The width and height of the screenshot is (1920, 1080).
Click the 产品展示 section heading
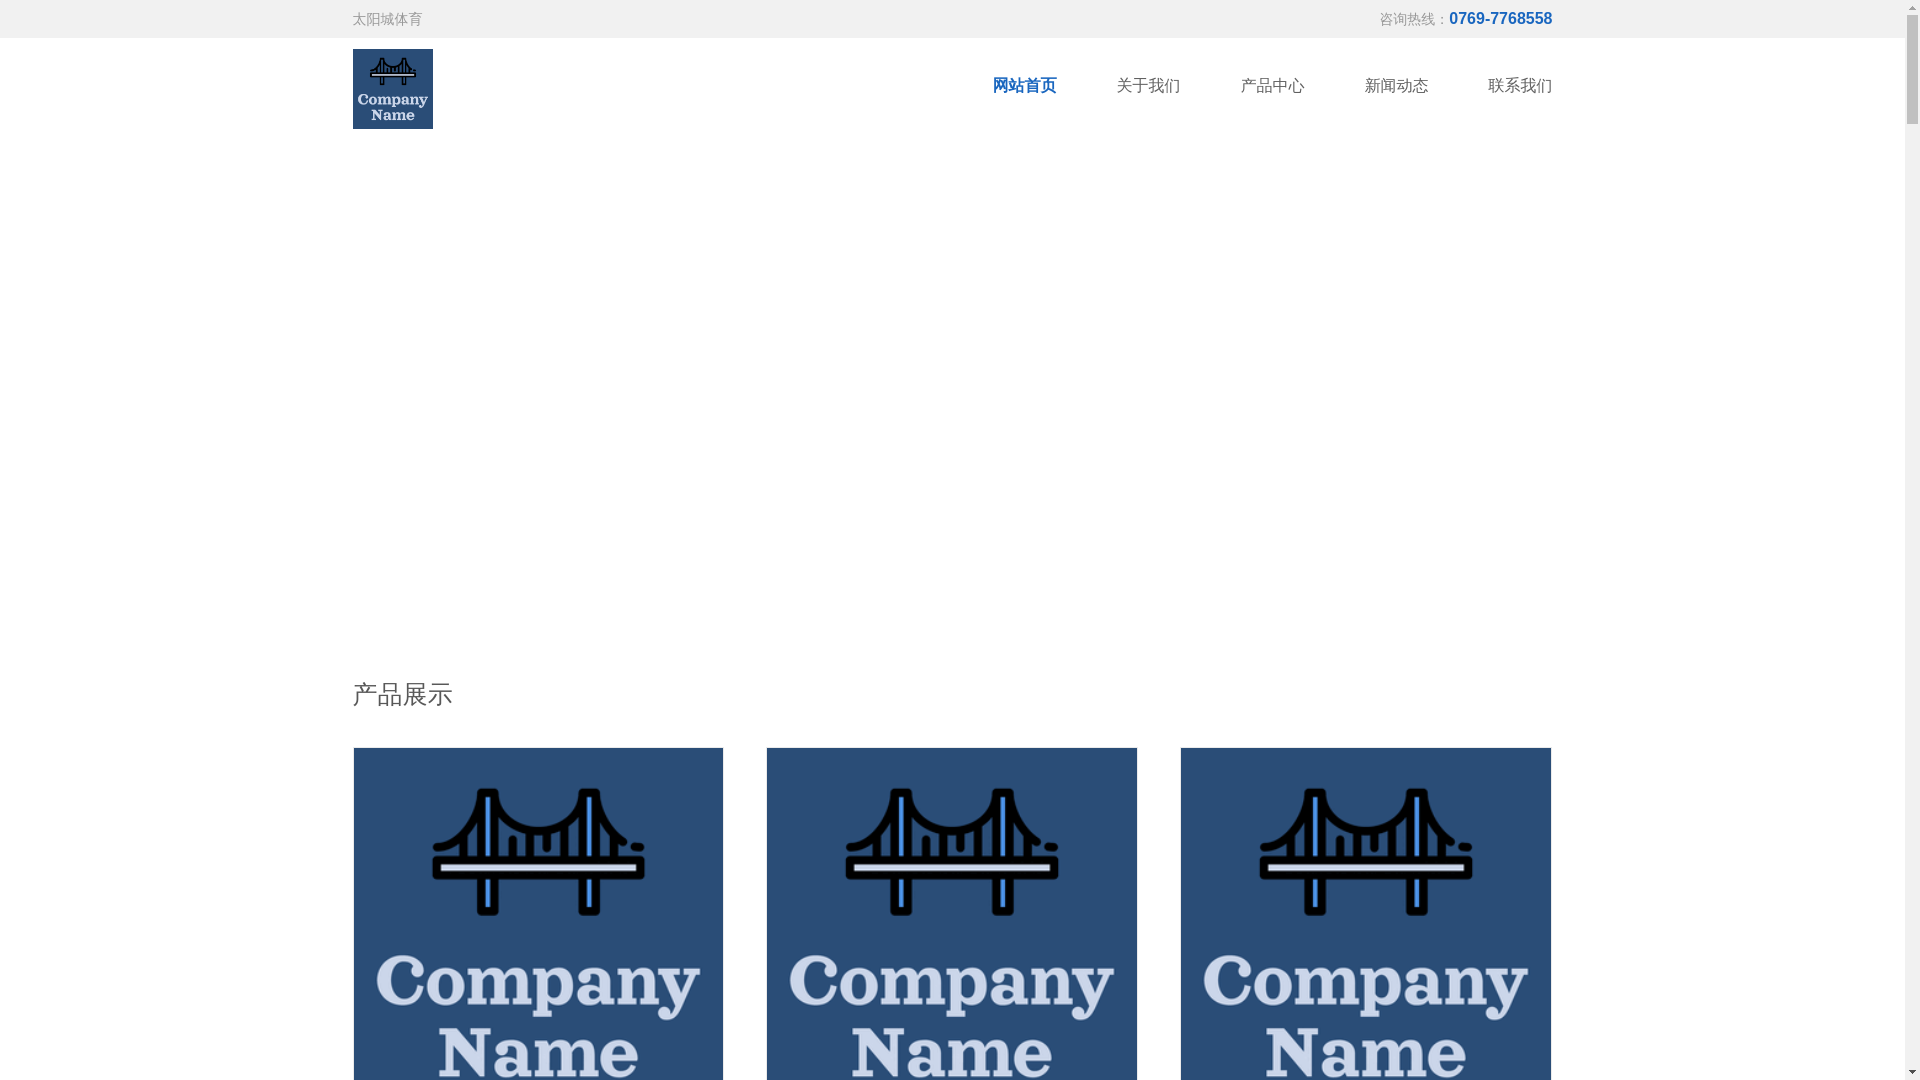[402, 695]
